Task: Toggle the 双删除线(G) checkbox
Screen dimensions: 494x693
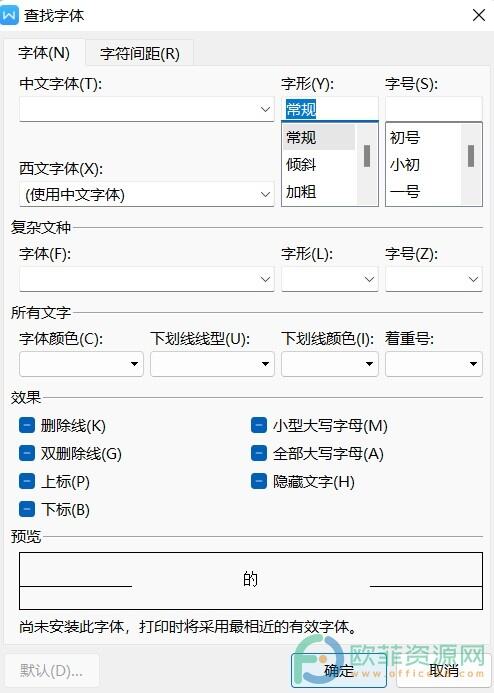Action: coord(27,453)
